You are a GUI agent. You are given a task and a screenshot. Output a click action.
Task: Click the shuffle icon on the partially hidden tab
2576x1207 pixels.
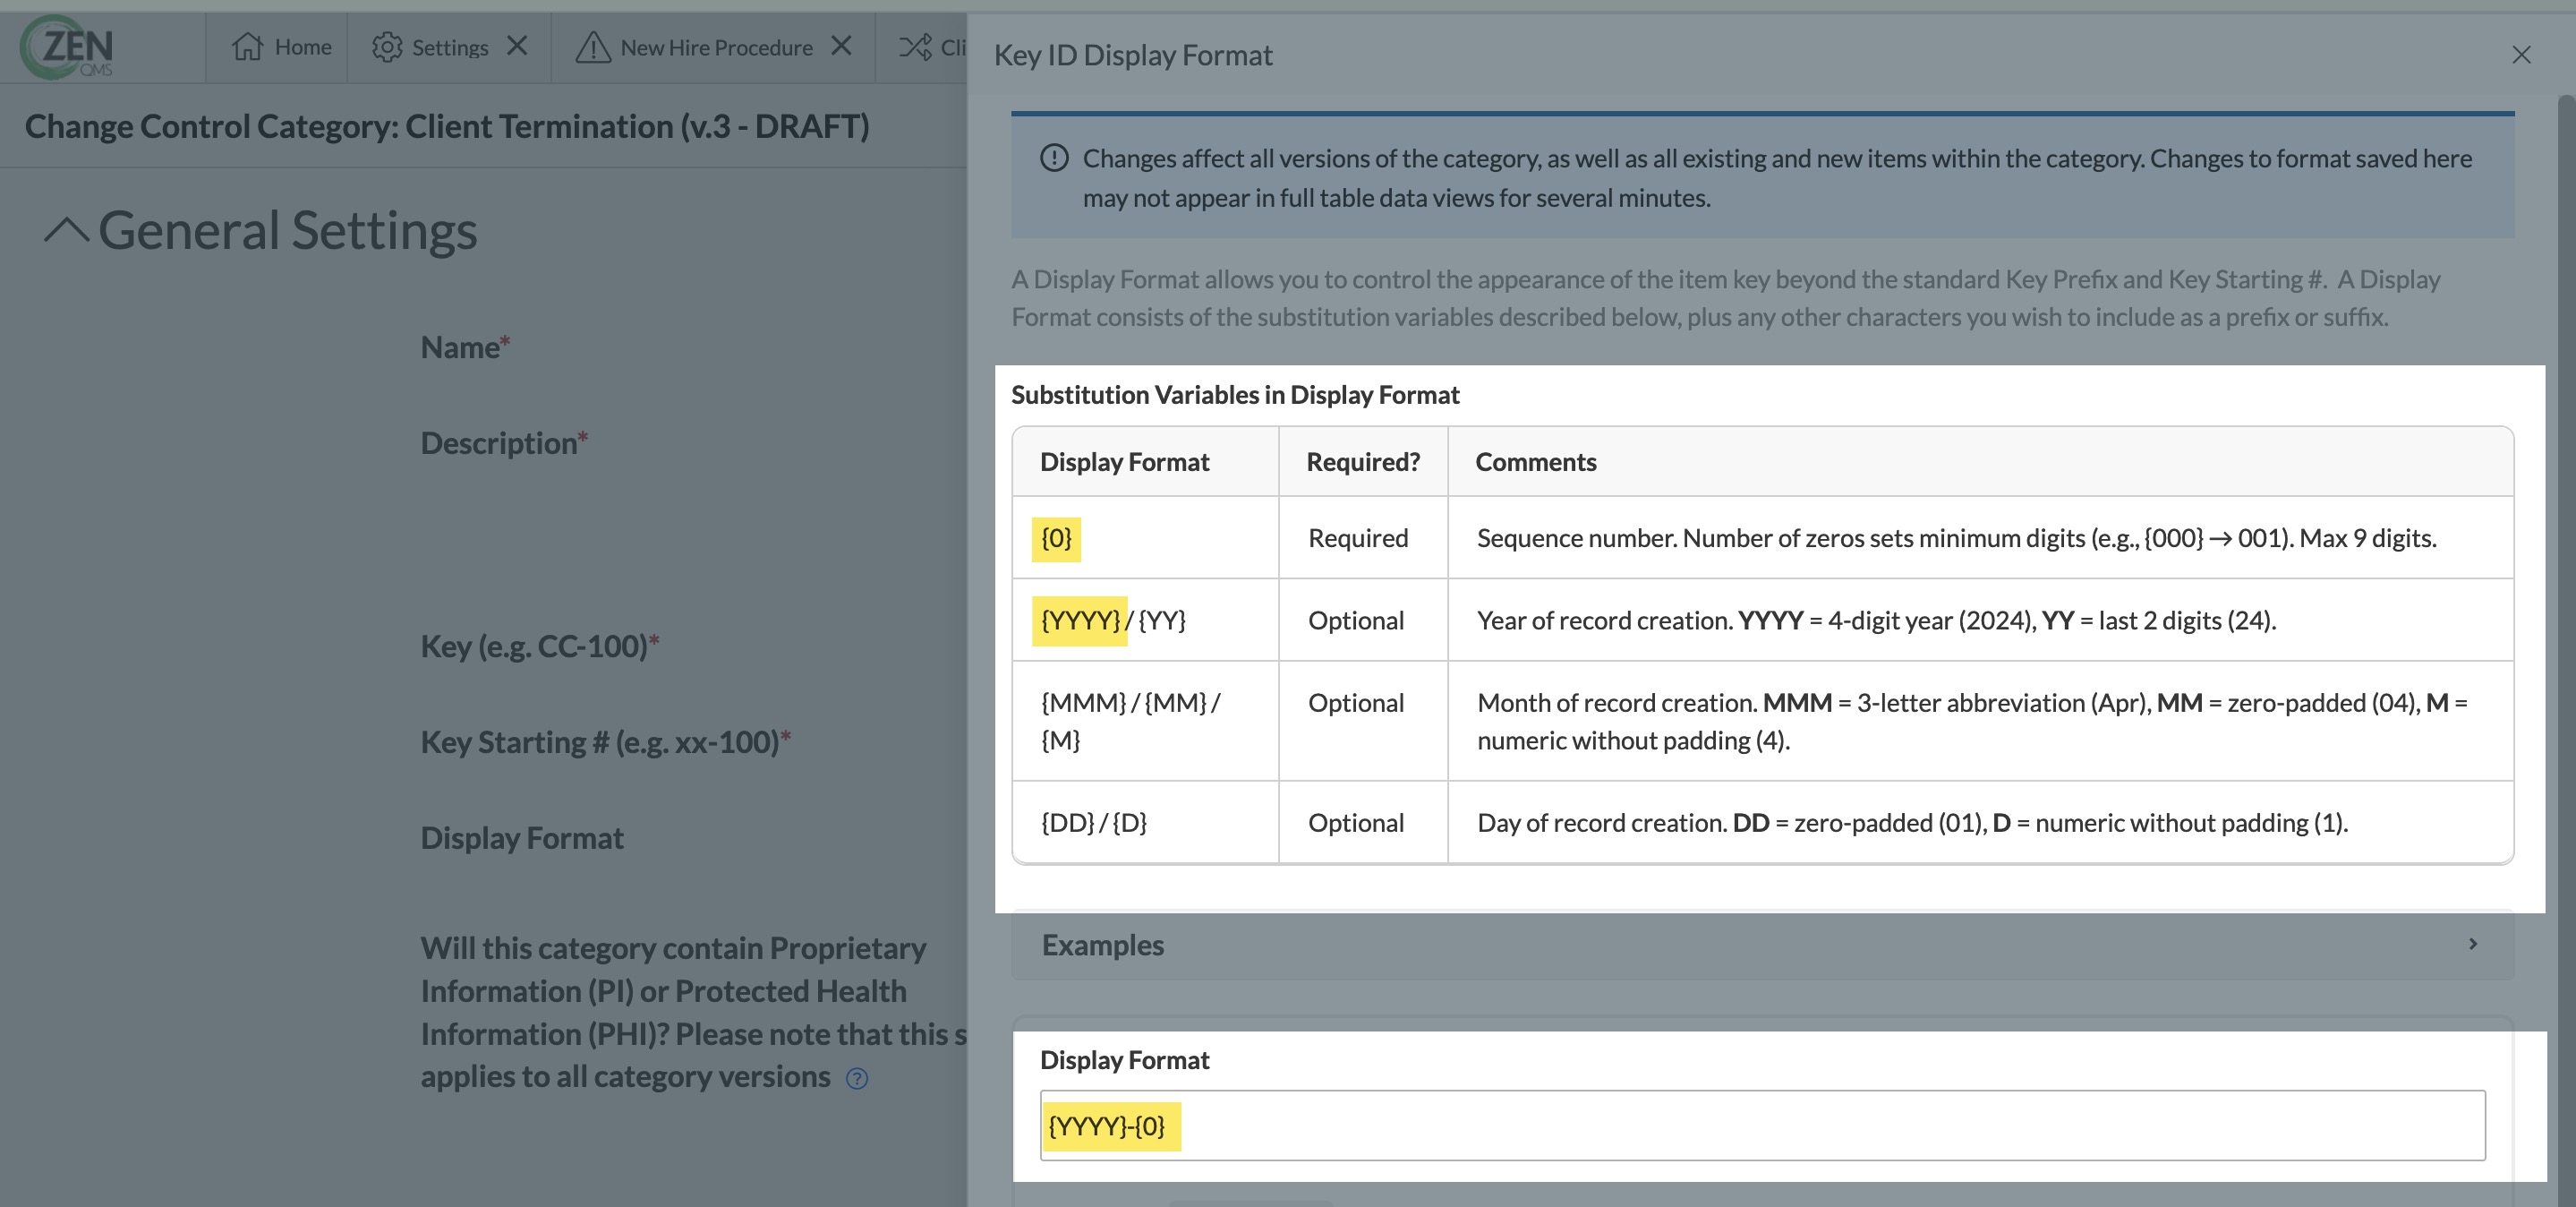[915, 47]
